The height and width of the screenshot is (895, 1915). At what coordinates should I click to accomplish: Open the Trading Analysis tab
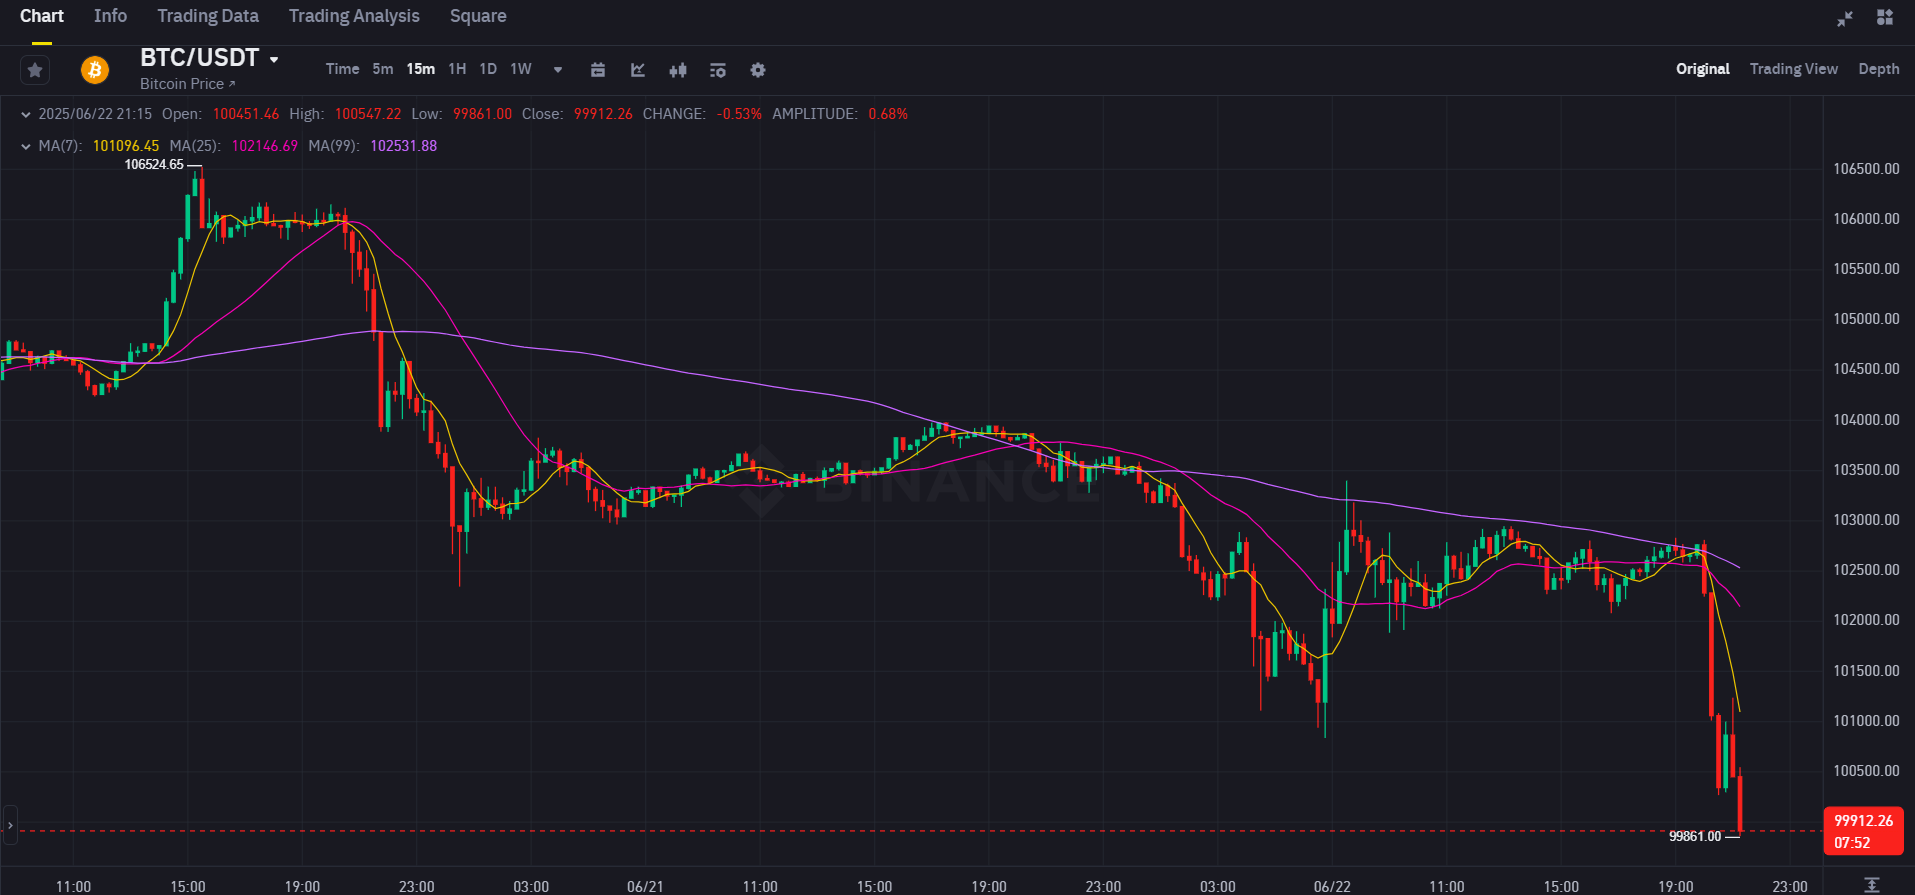pyautogui.click(x=354, y=16)
